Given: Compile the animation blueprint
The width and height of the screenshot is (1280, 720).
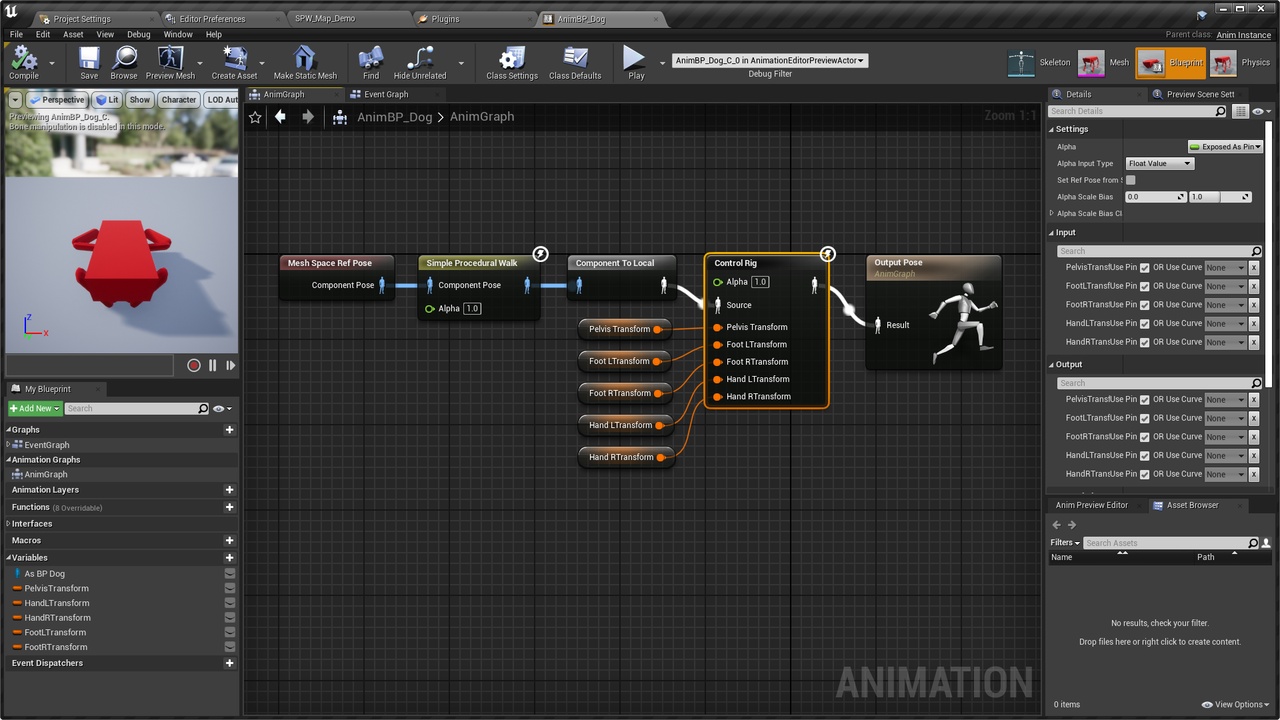Looking at the screenshot, I should click(22, 61).
